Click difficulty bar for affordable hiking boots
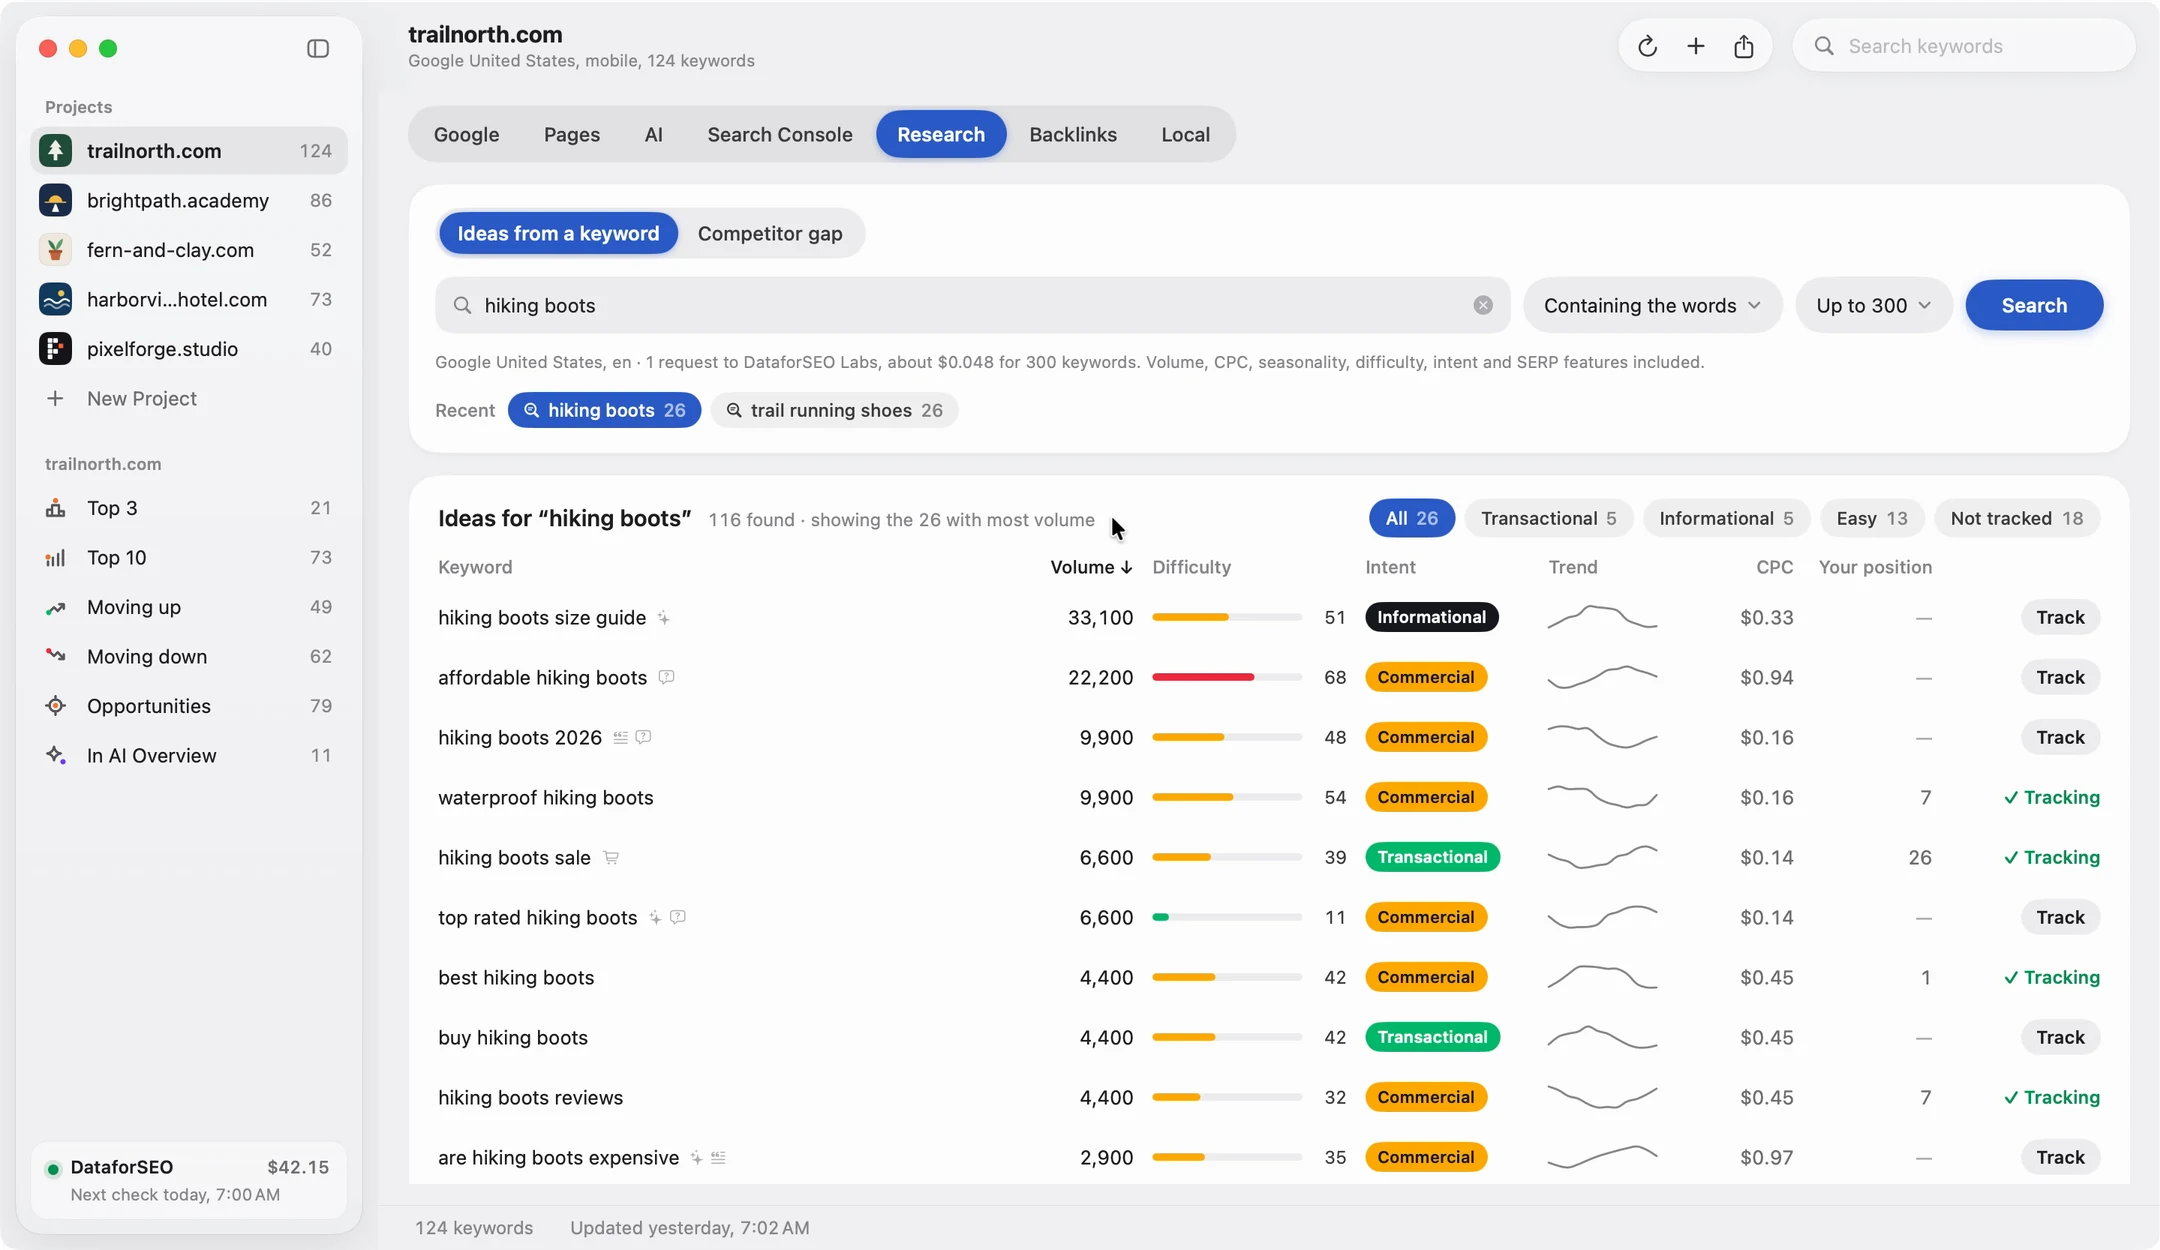Image resolution: width=2160 pixels, height=1250 pixels. click(1227, 677)
